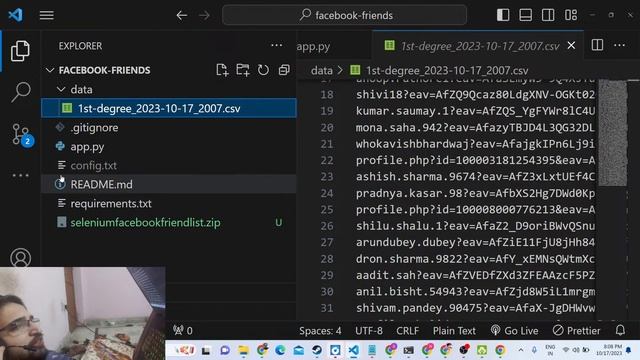Collapse the data folder
This screenshot has height=360, width=640.
tap(61, 89)
